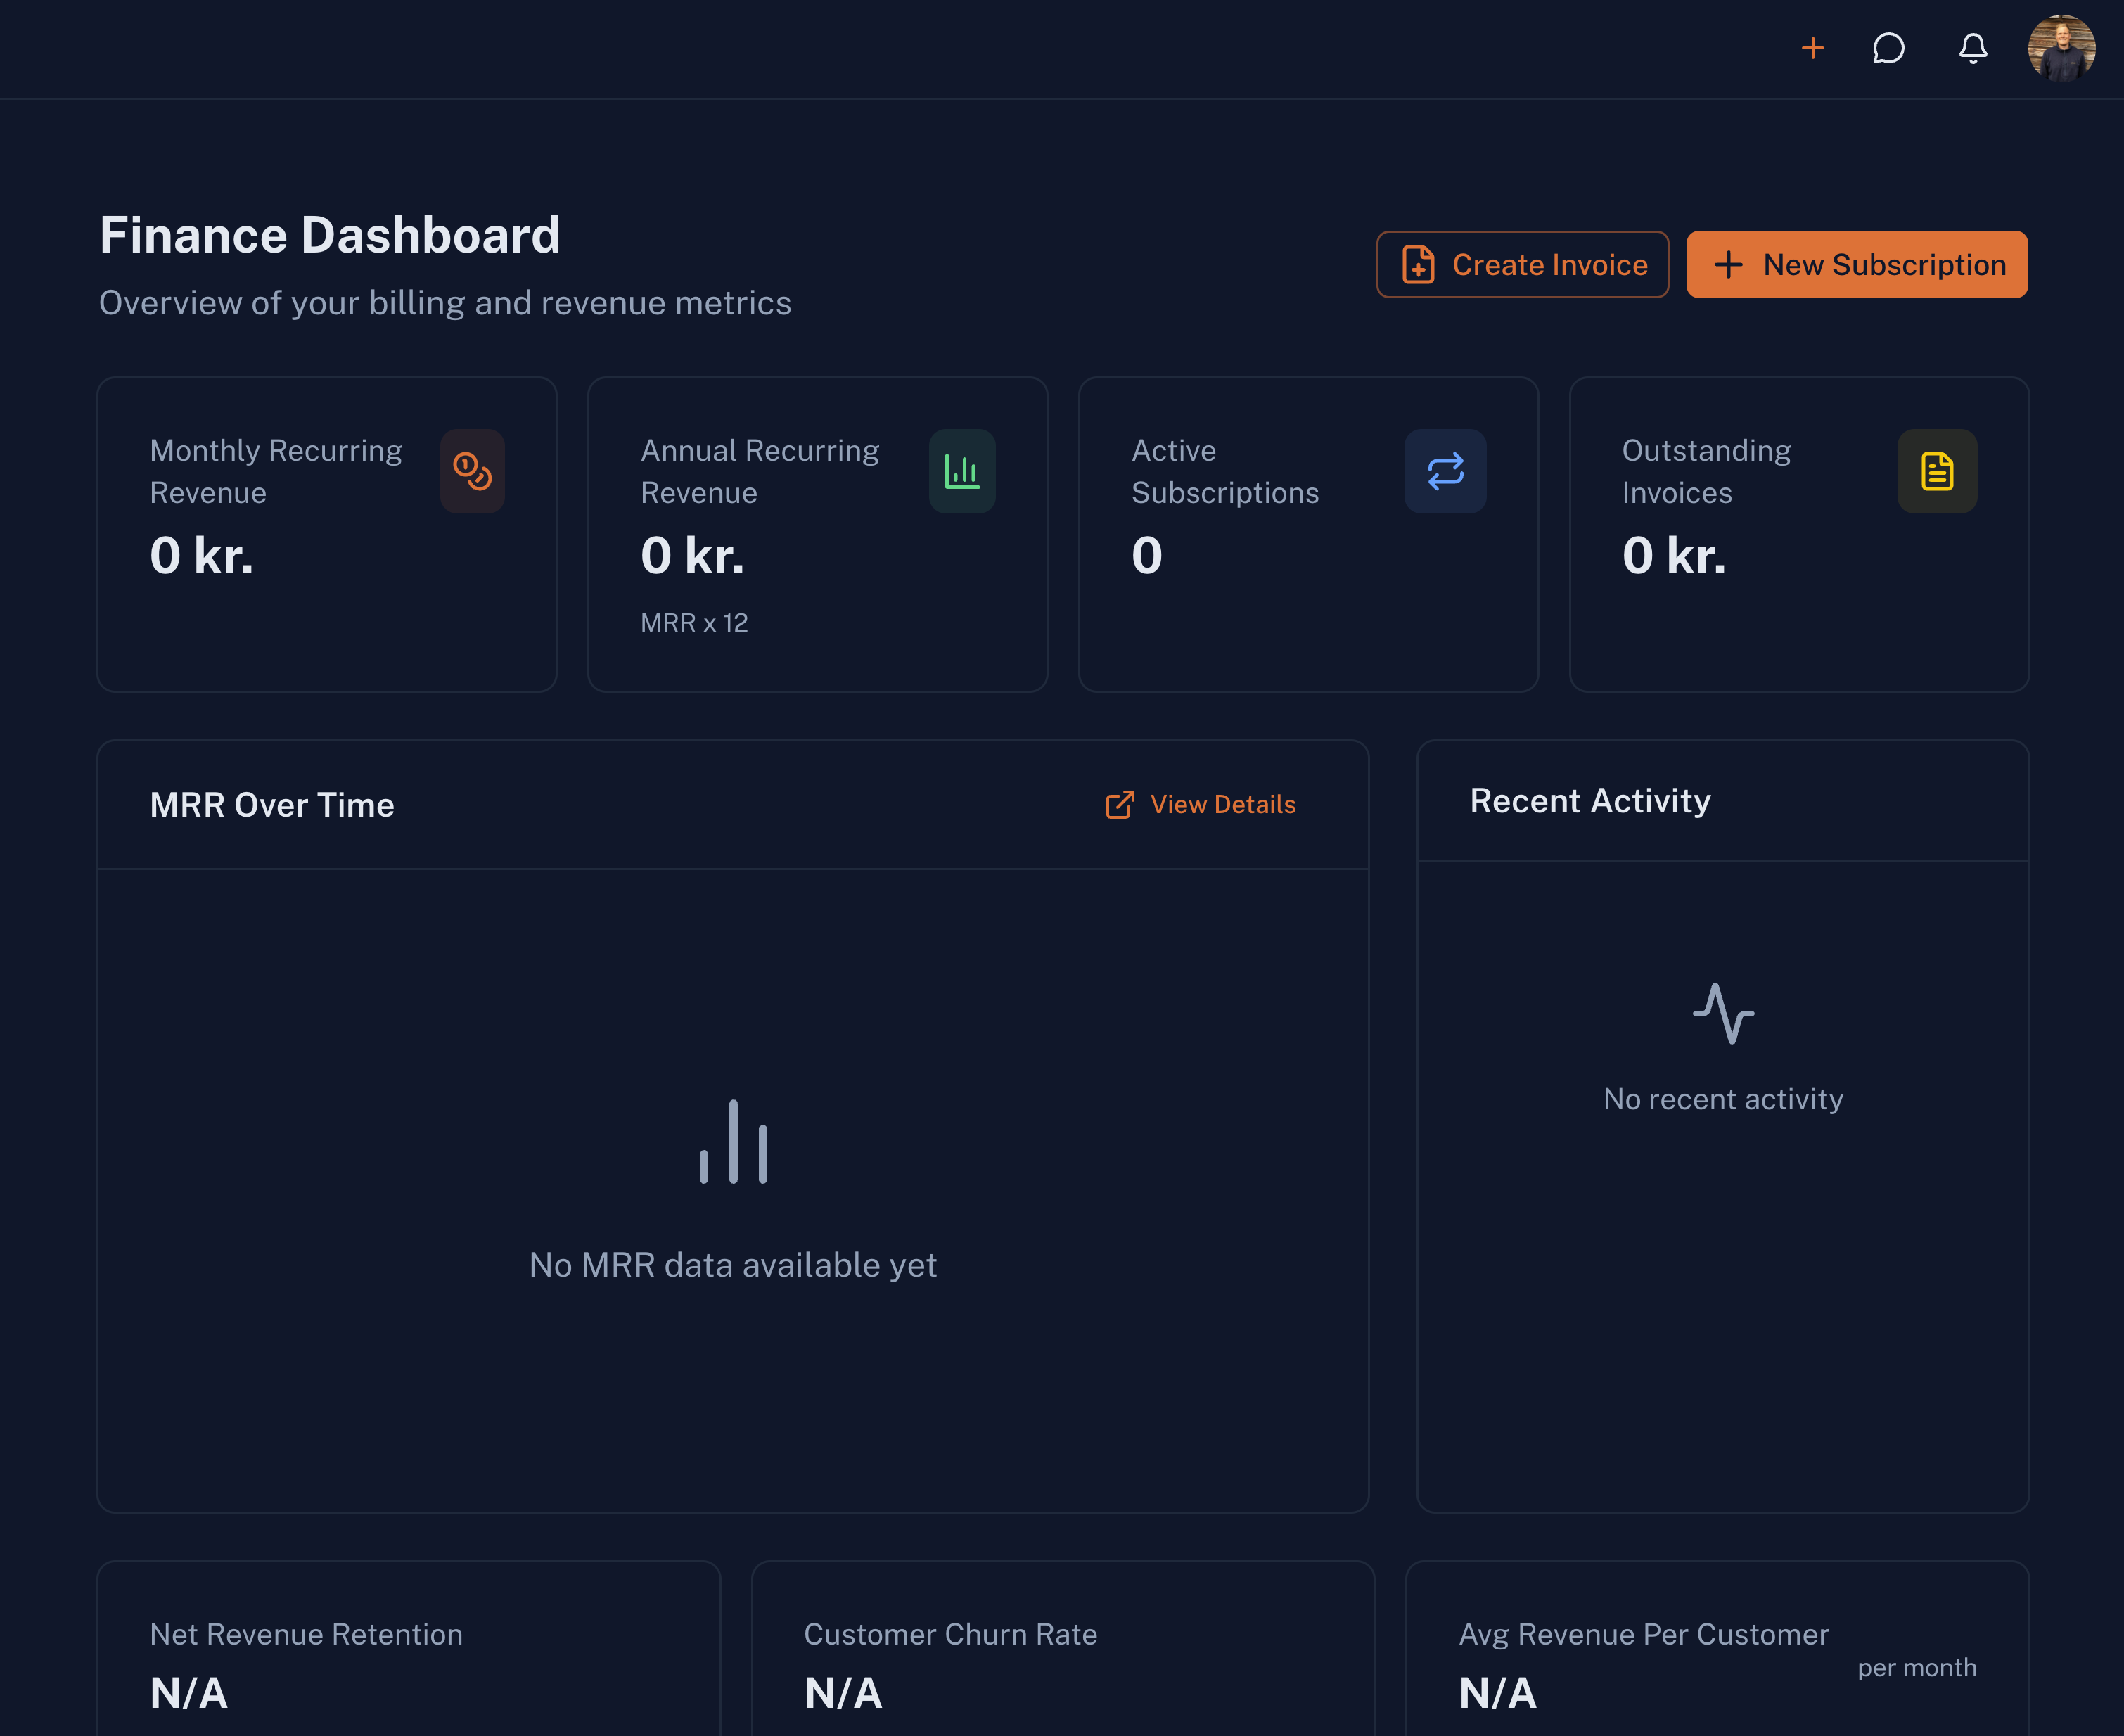Screen dimensions: 2124x1736
Task: Select the Monthly Recurring Revenue label
Action: click(276, 471)
